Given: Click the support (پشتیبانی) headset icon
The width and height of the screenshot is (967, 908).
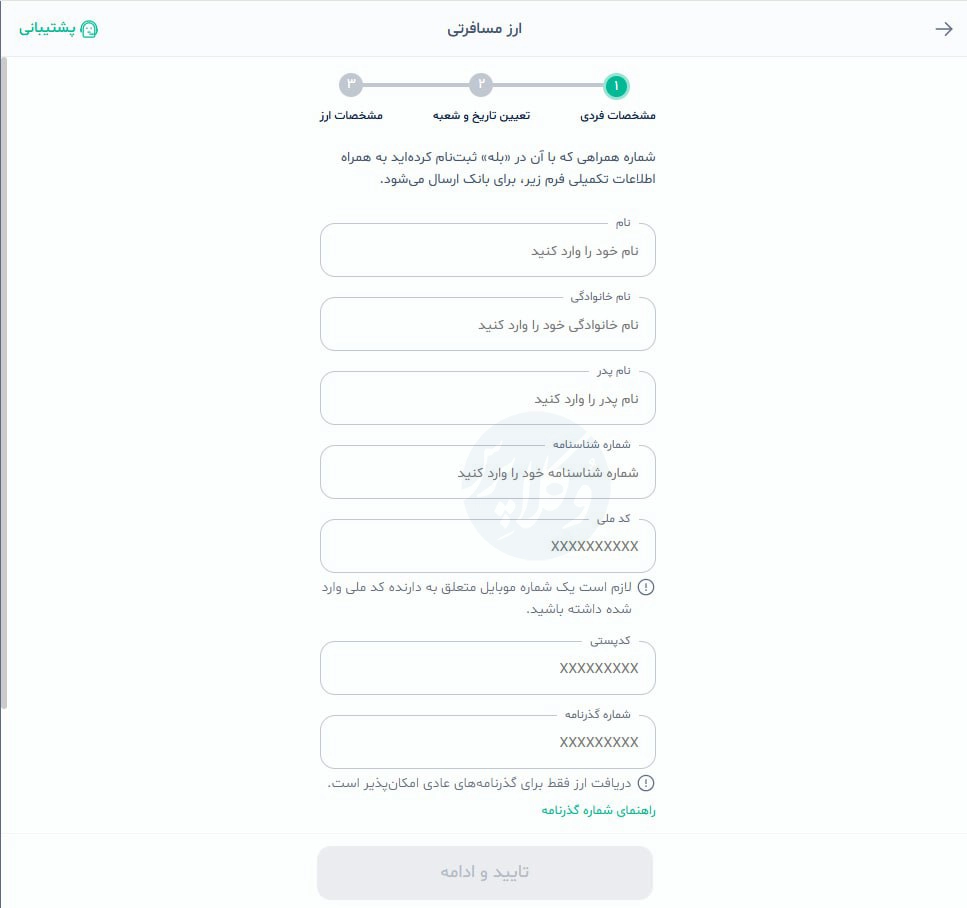Looking at the screenshot, I should [x=91, y=28].
